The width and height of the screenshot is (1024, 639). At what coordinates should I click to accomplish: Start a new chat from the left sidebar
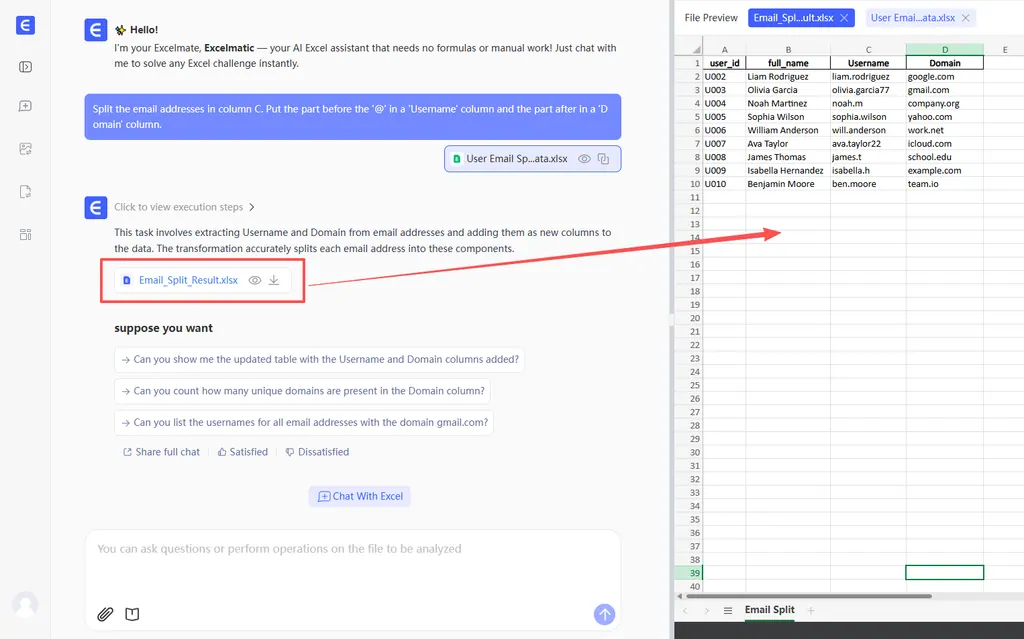point(26,107)
